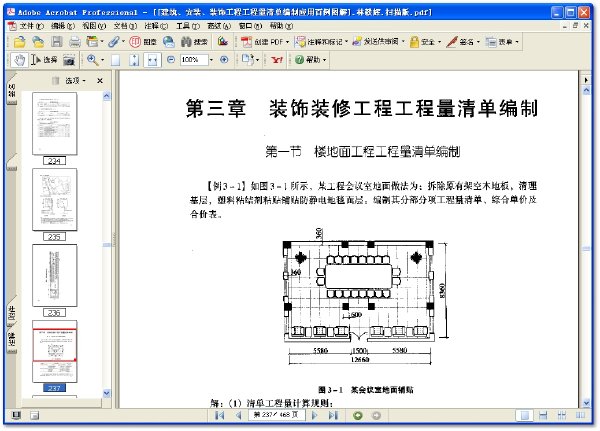
Task: Open the Help (帮助) menu
Action: pyautogui.click(x=281, y=26)
